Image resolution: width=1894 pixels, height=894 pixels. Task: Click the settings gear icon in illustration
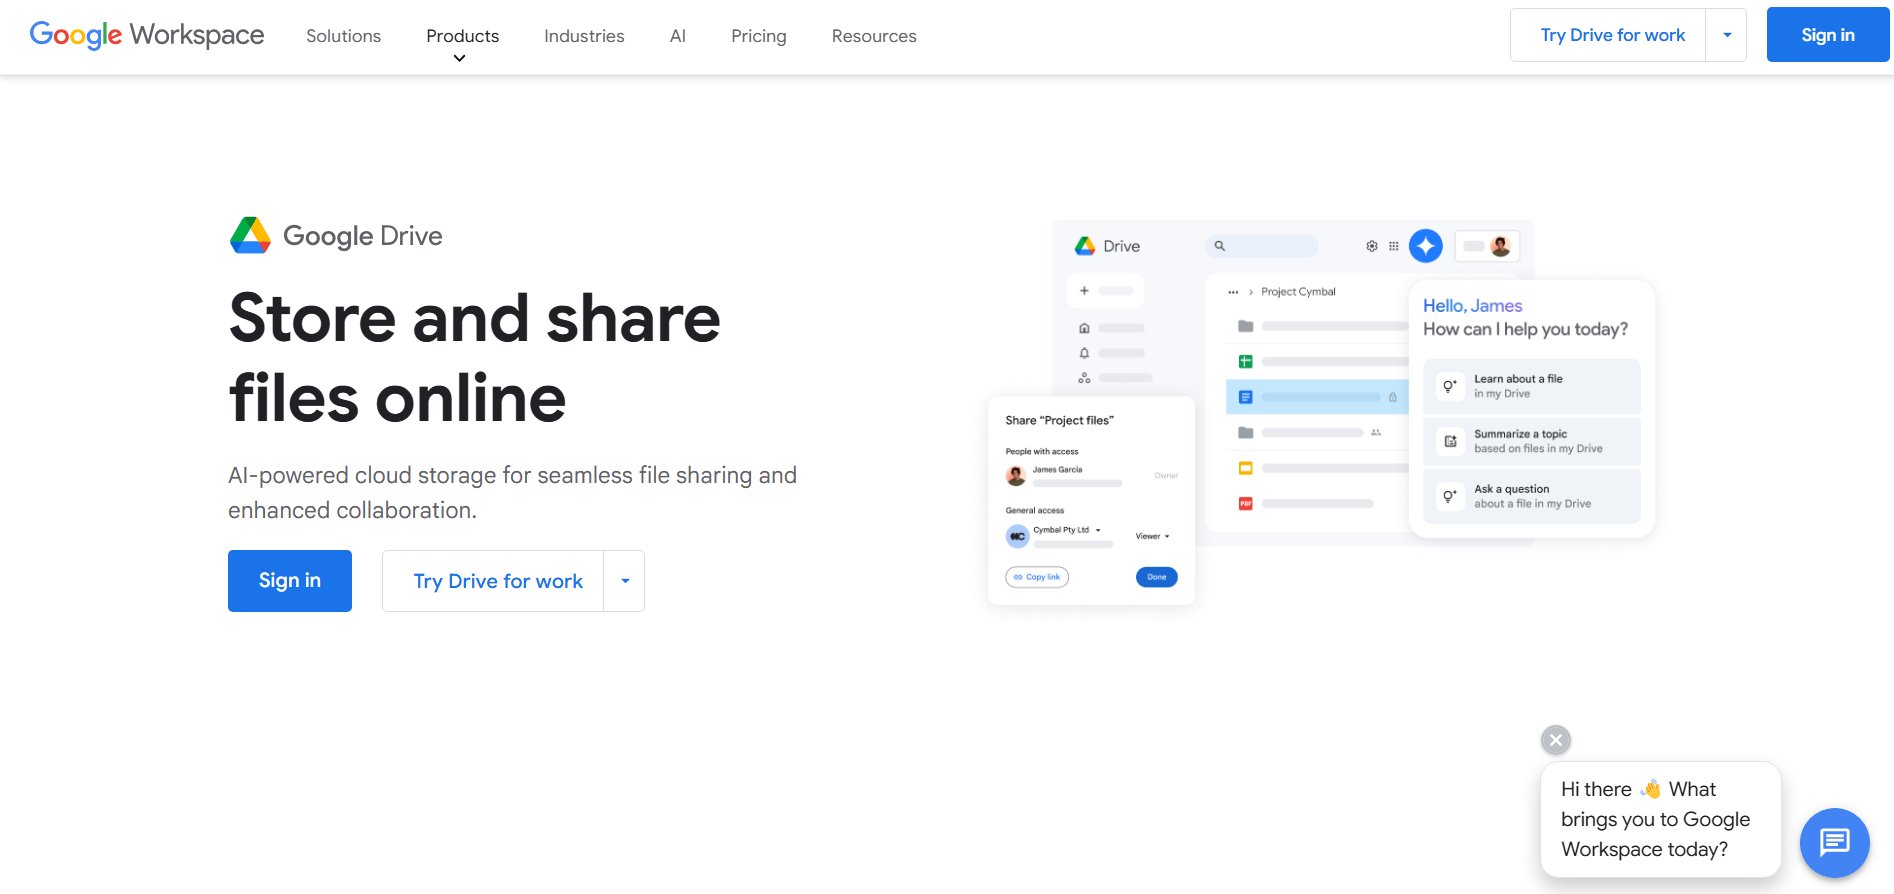click(1372, 246)
